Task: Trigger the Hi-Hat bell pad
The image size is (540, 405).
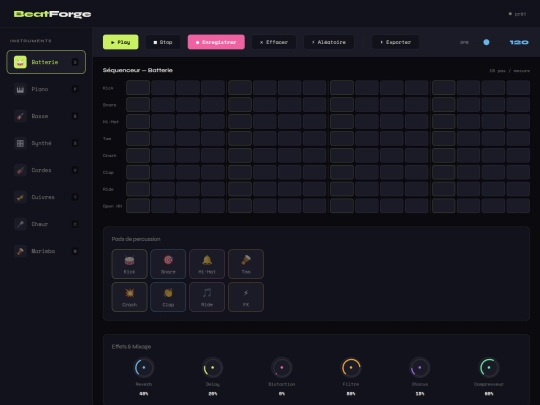Action: coord(207,264)
